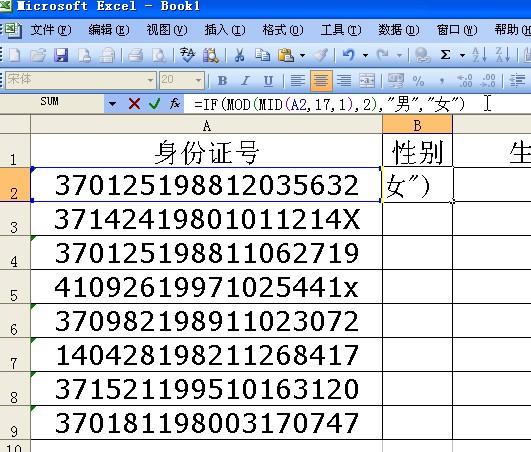Image resolution: width=531 pixels, height=452 pixels.
Task: Expand the Paste options arrow
Action: tap(302, 55)
